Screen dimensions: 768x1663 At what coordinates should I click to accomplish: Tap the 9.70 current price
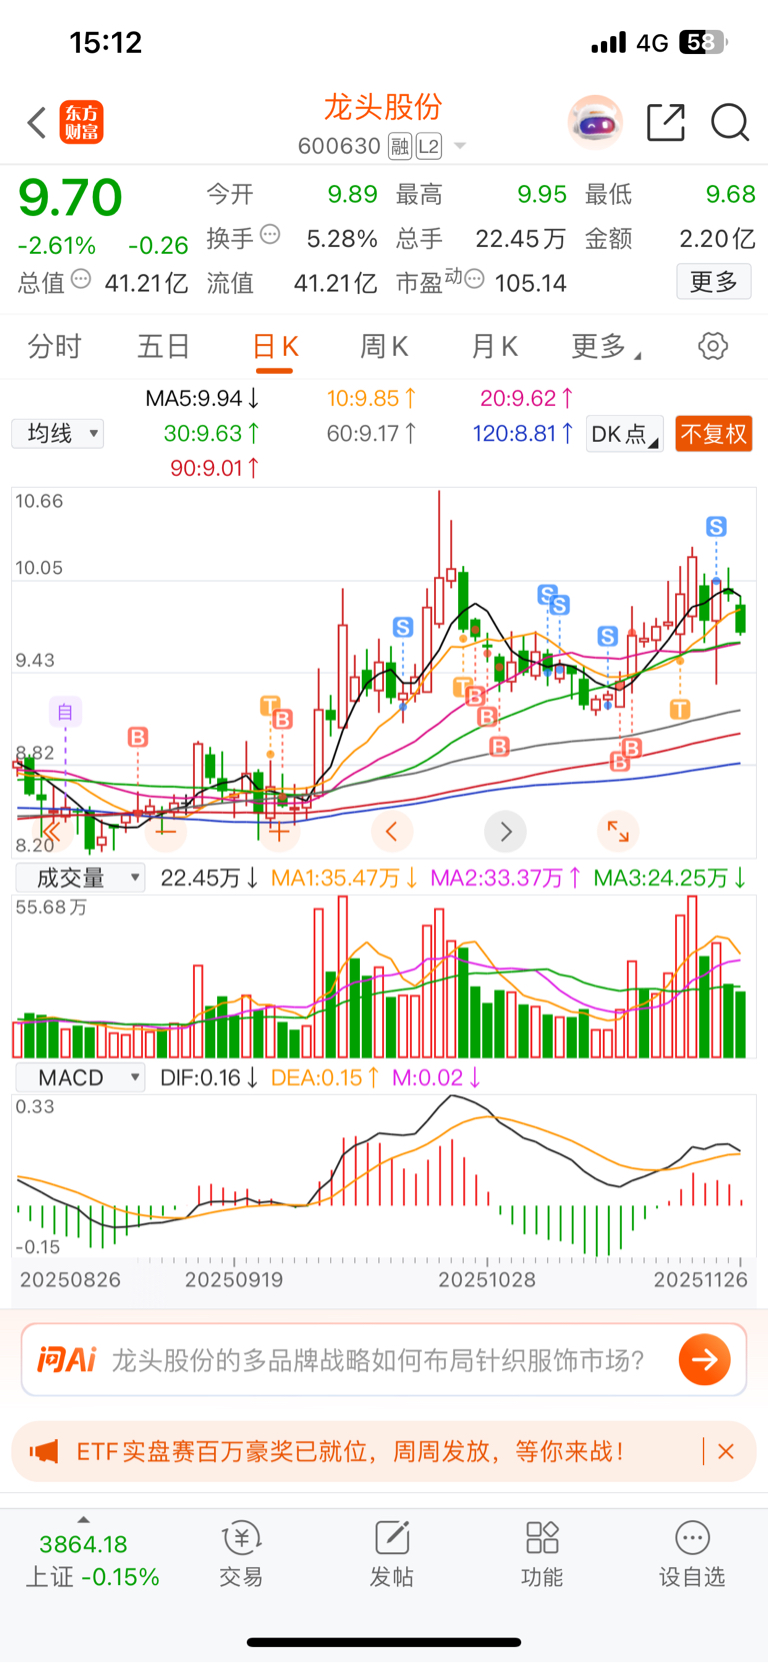70,197
